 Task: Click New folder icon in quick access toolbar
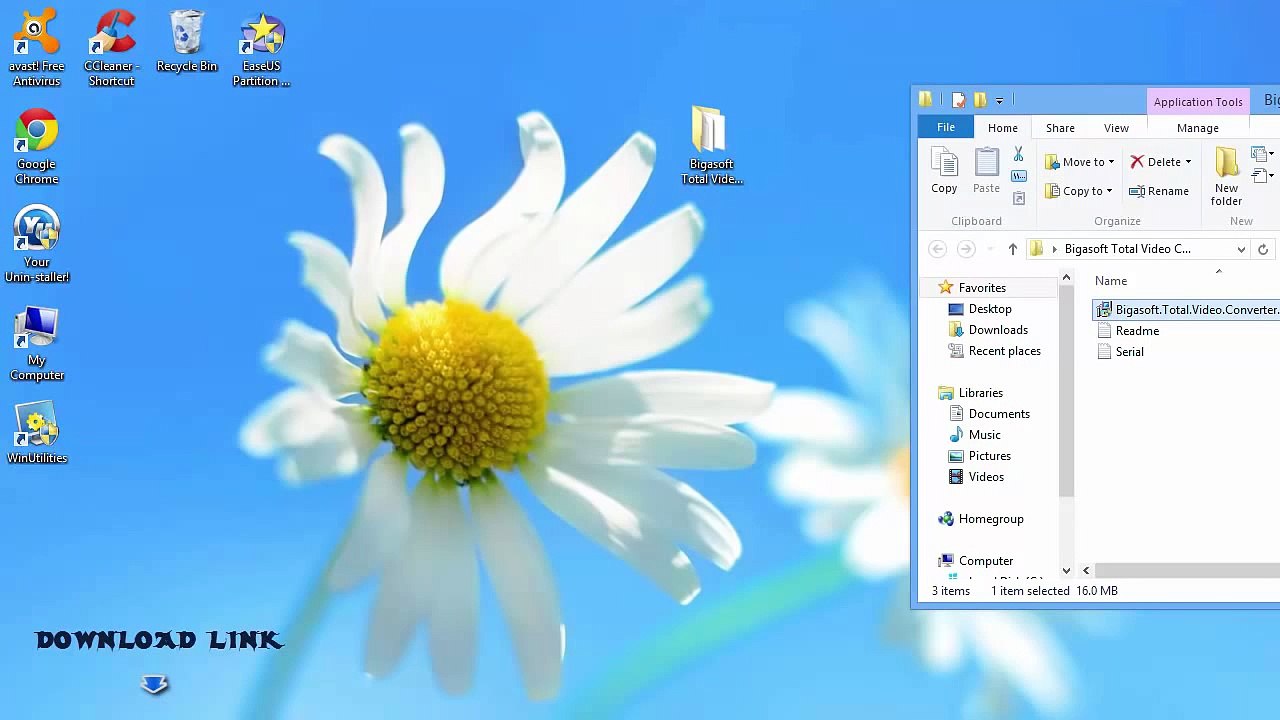pyautogui.click(x=980, y=99)
